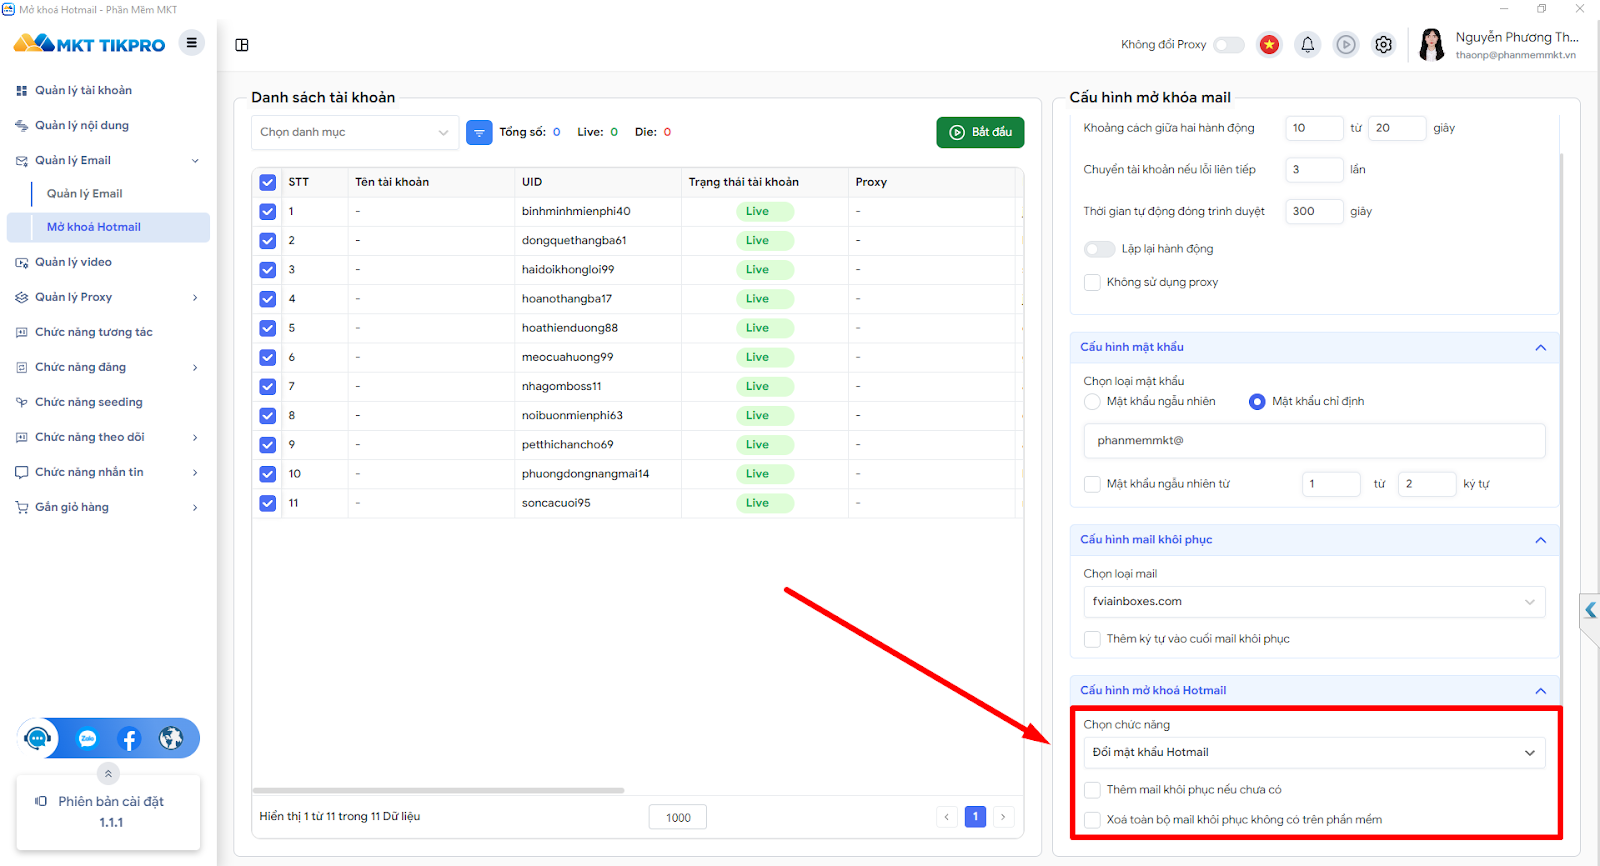Collapse the Cấu hình mở khoá Hotmail section

[1540, 691]
